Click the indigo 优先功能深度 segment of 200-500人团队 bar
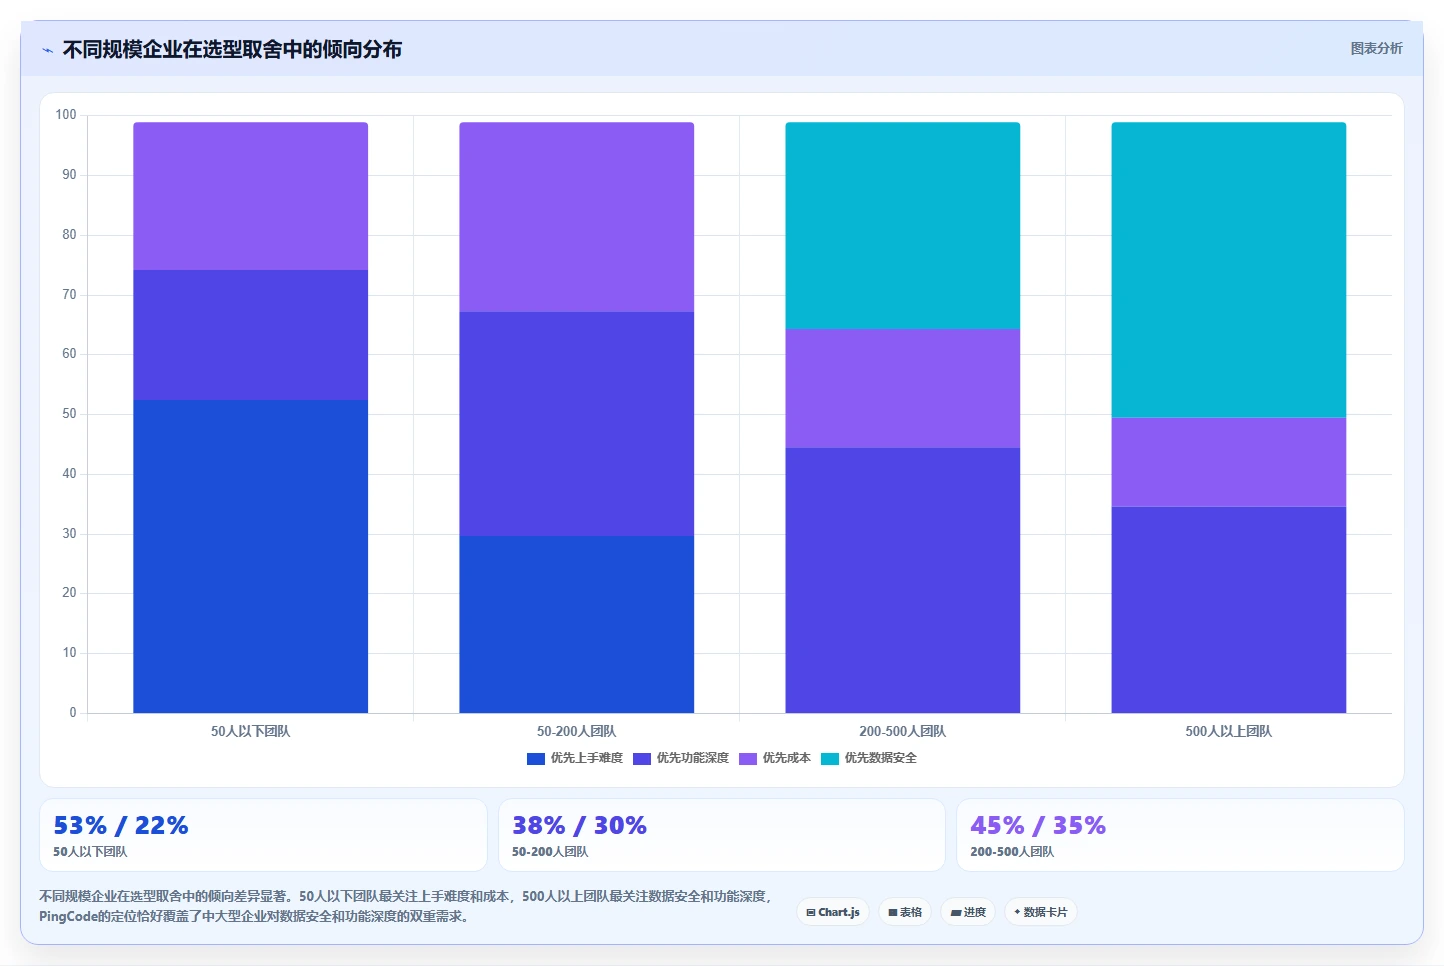Image resolution: width=1444 pixels, height=966 pixels. pyautogui.click(x=903, y=580)
